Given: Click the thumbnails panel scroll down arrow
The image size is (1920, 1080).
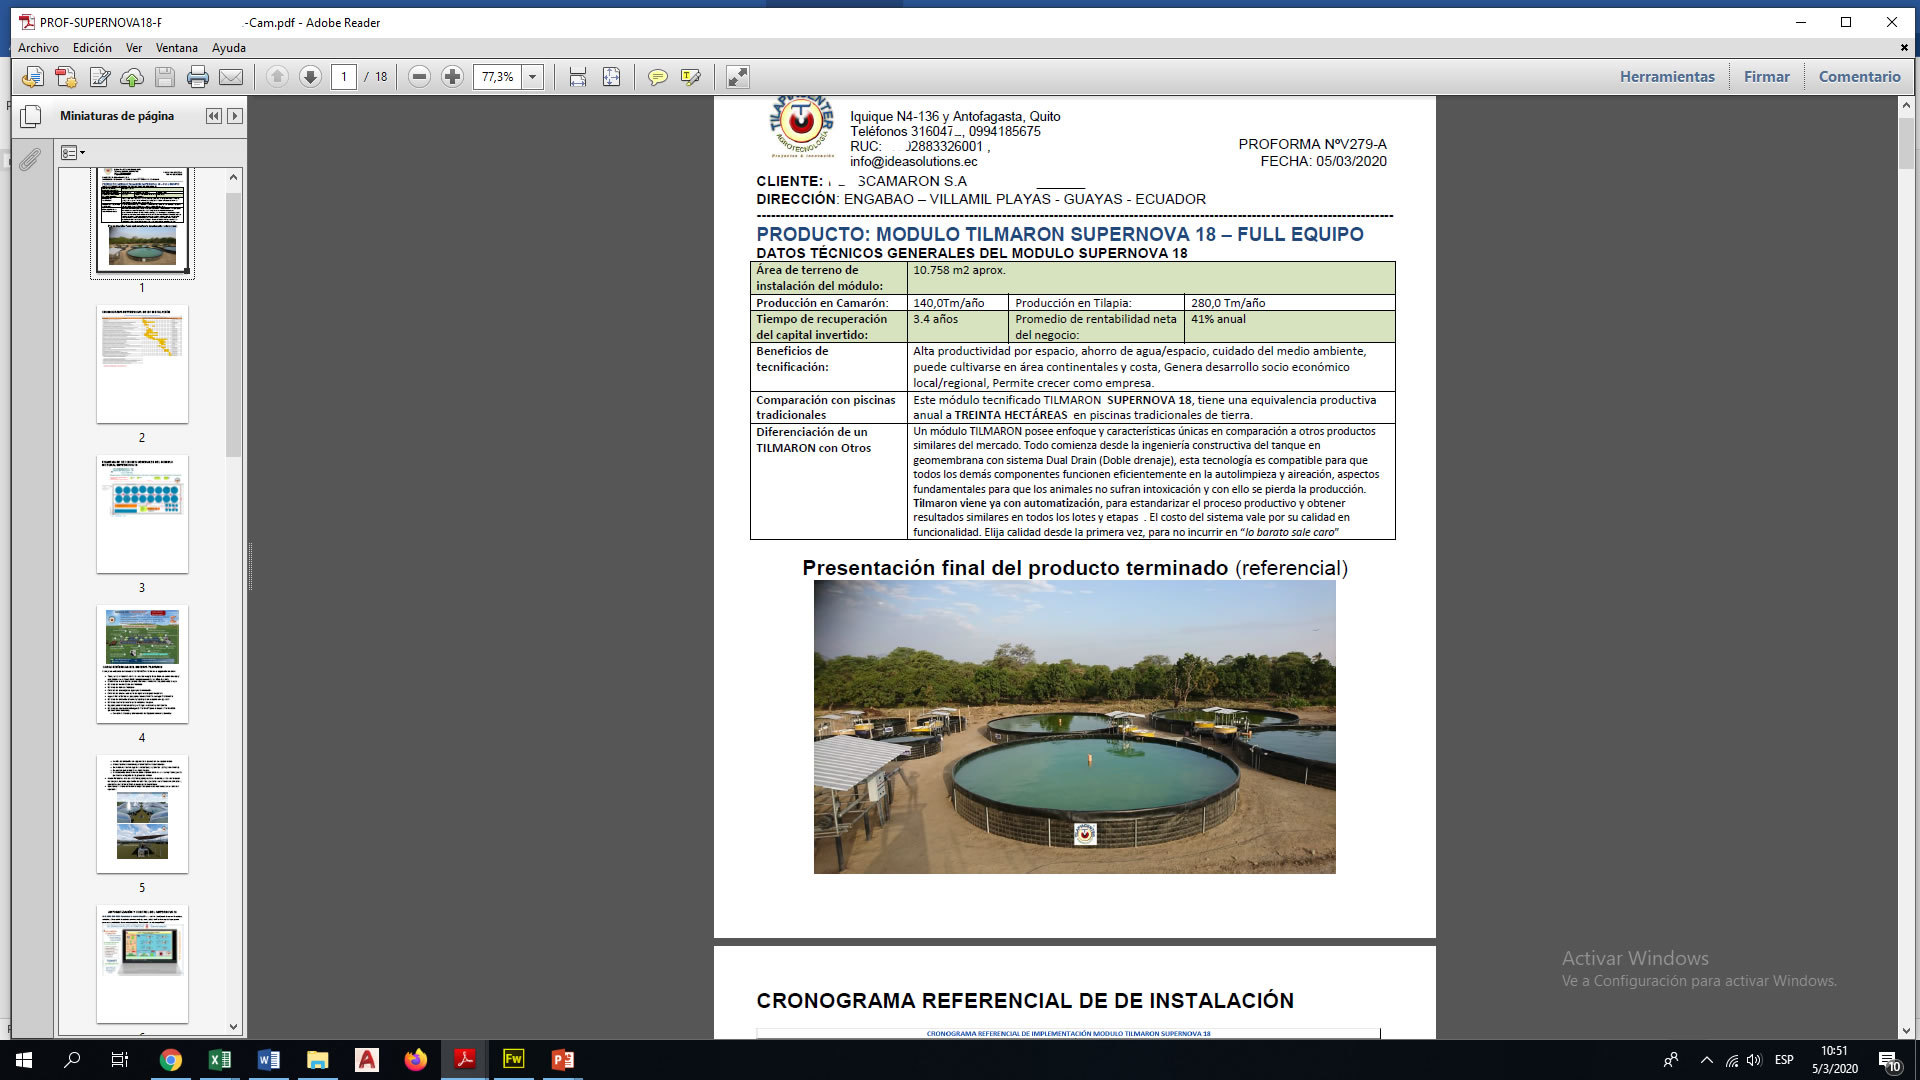Looking at the screenshot, I should pos(234,1027).
